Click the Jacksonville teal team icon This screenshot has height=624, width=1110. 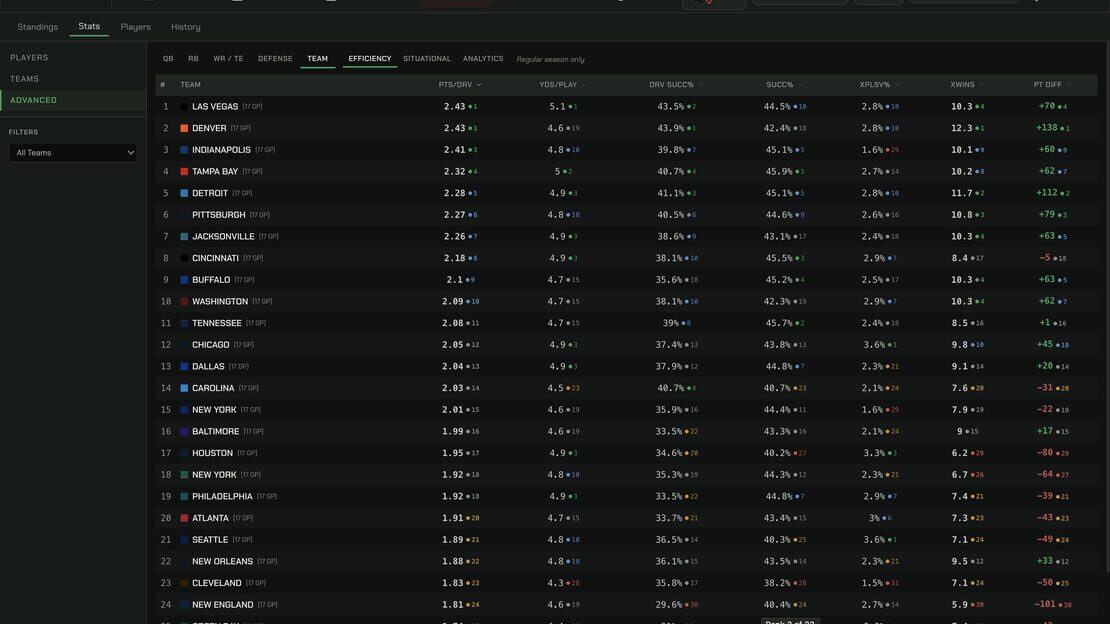click(x=184, y=237)
